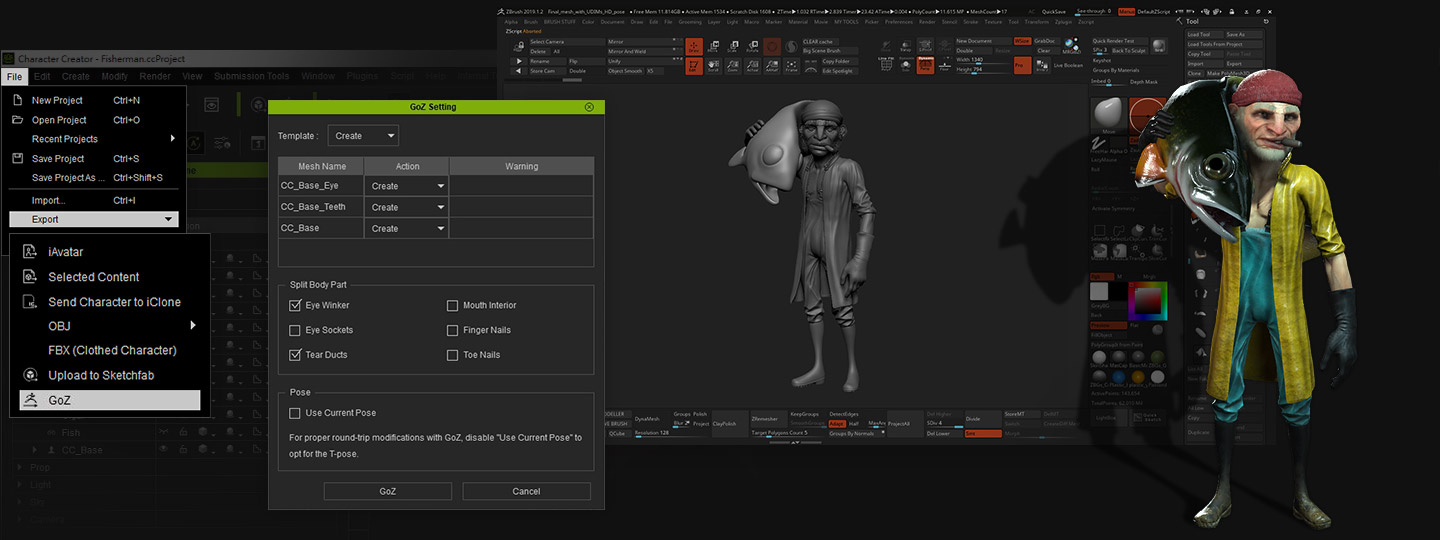1440x540 pixels.
Task: Click the AAHalf icon in ZBrush
Action: [x=772, y=66]
